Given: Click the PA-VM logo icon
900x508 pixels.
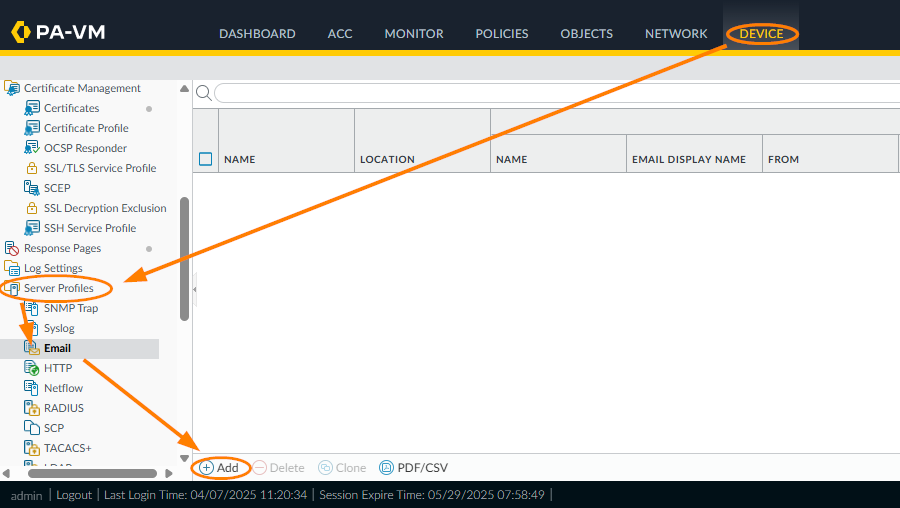Looking at the screenshot, I should pyautogui.click(x=21, y=32).
